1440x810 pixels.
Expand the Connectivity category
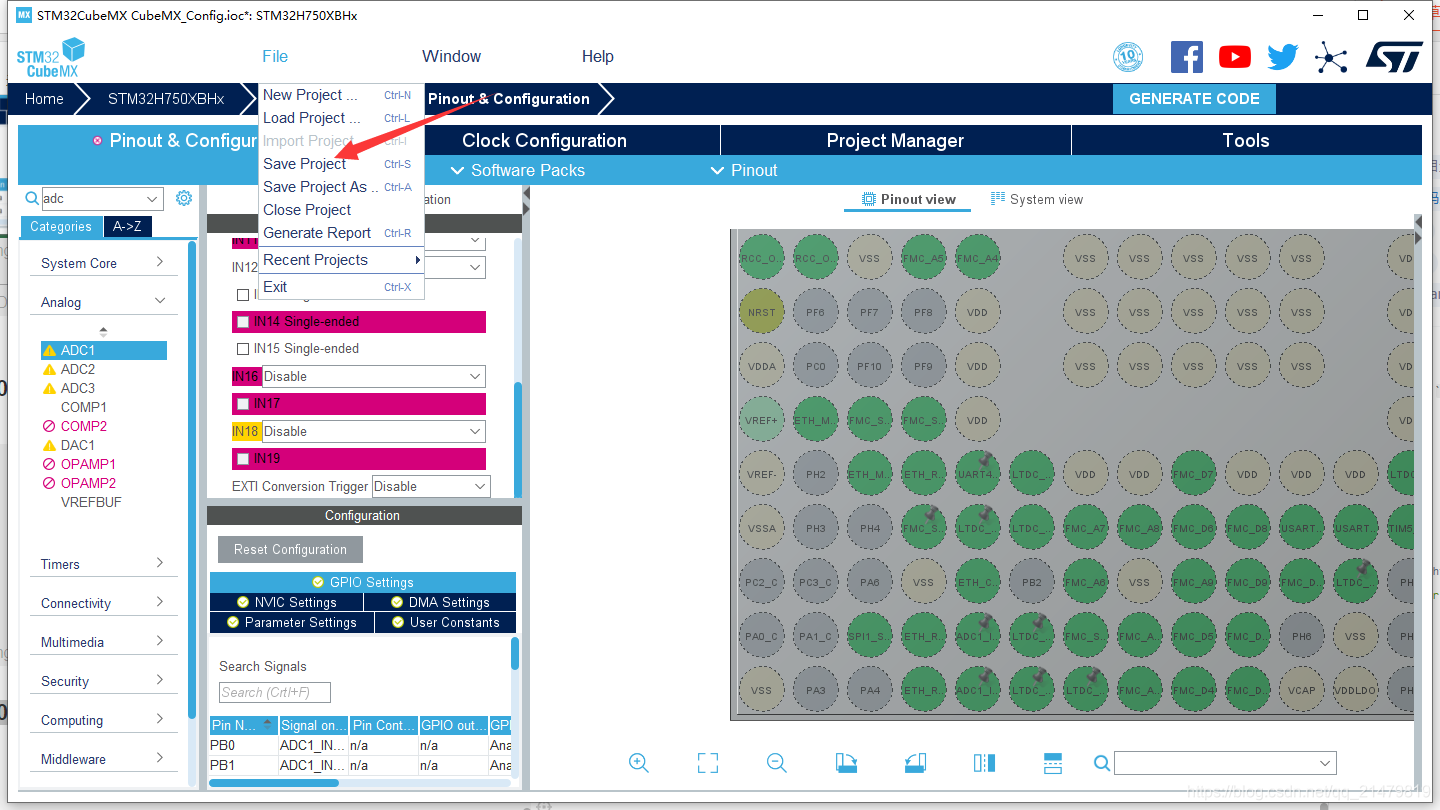[x=103, y=603]
